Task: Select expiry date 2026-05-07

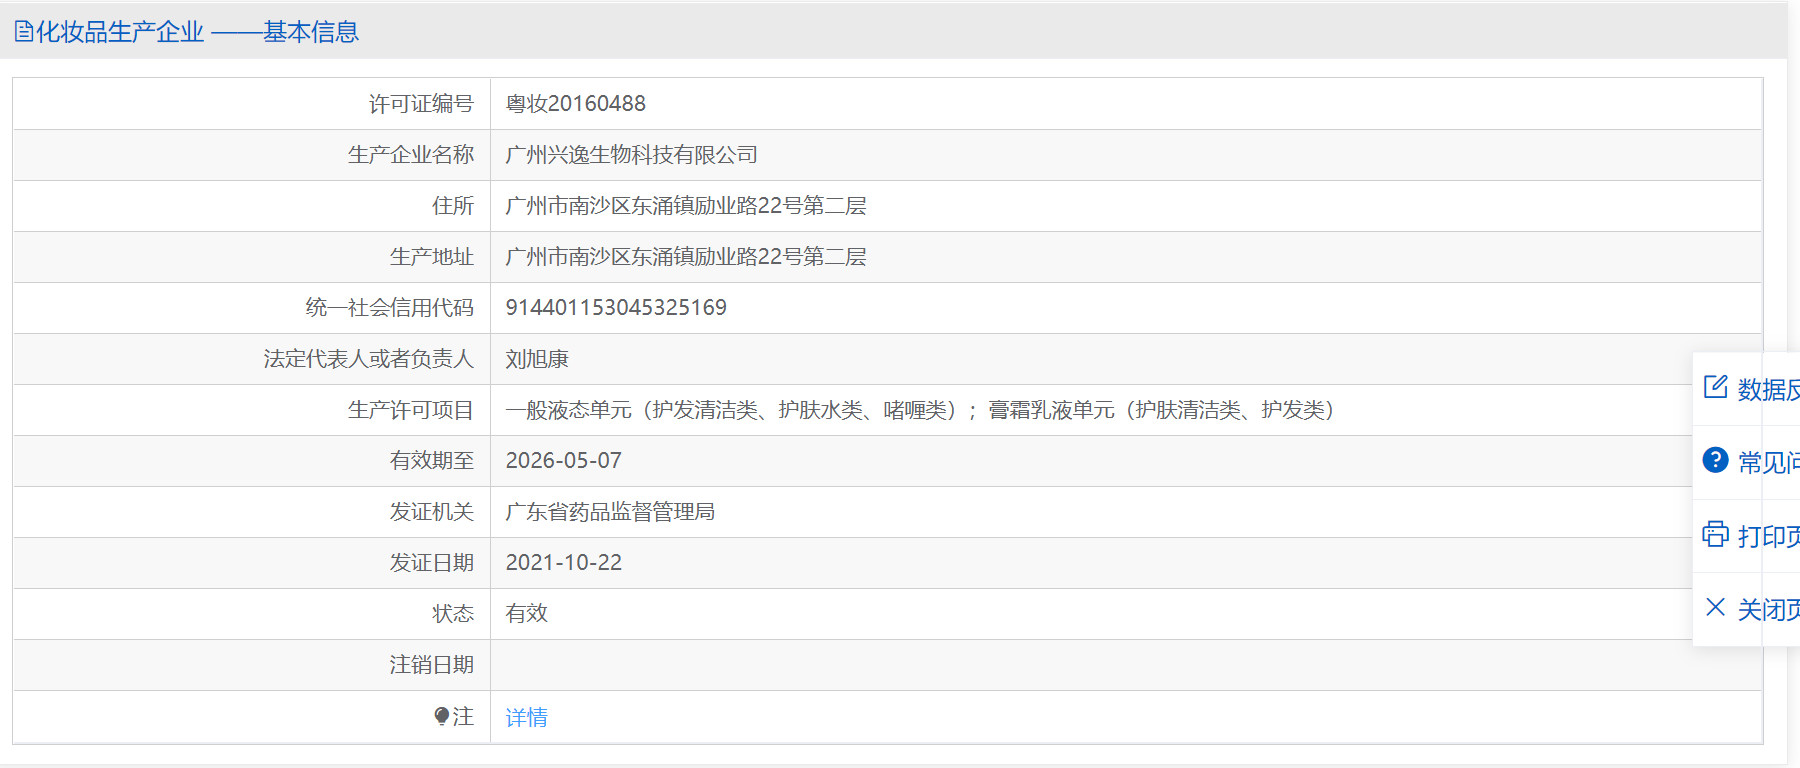Action: tap(564, 461)
